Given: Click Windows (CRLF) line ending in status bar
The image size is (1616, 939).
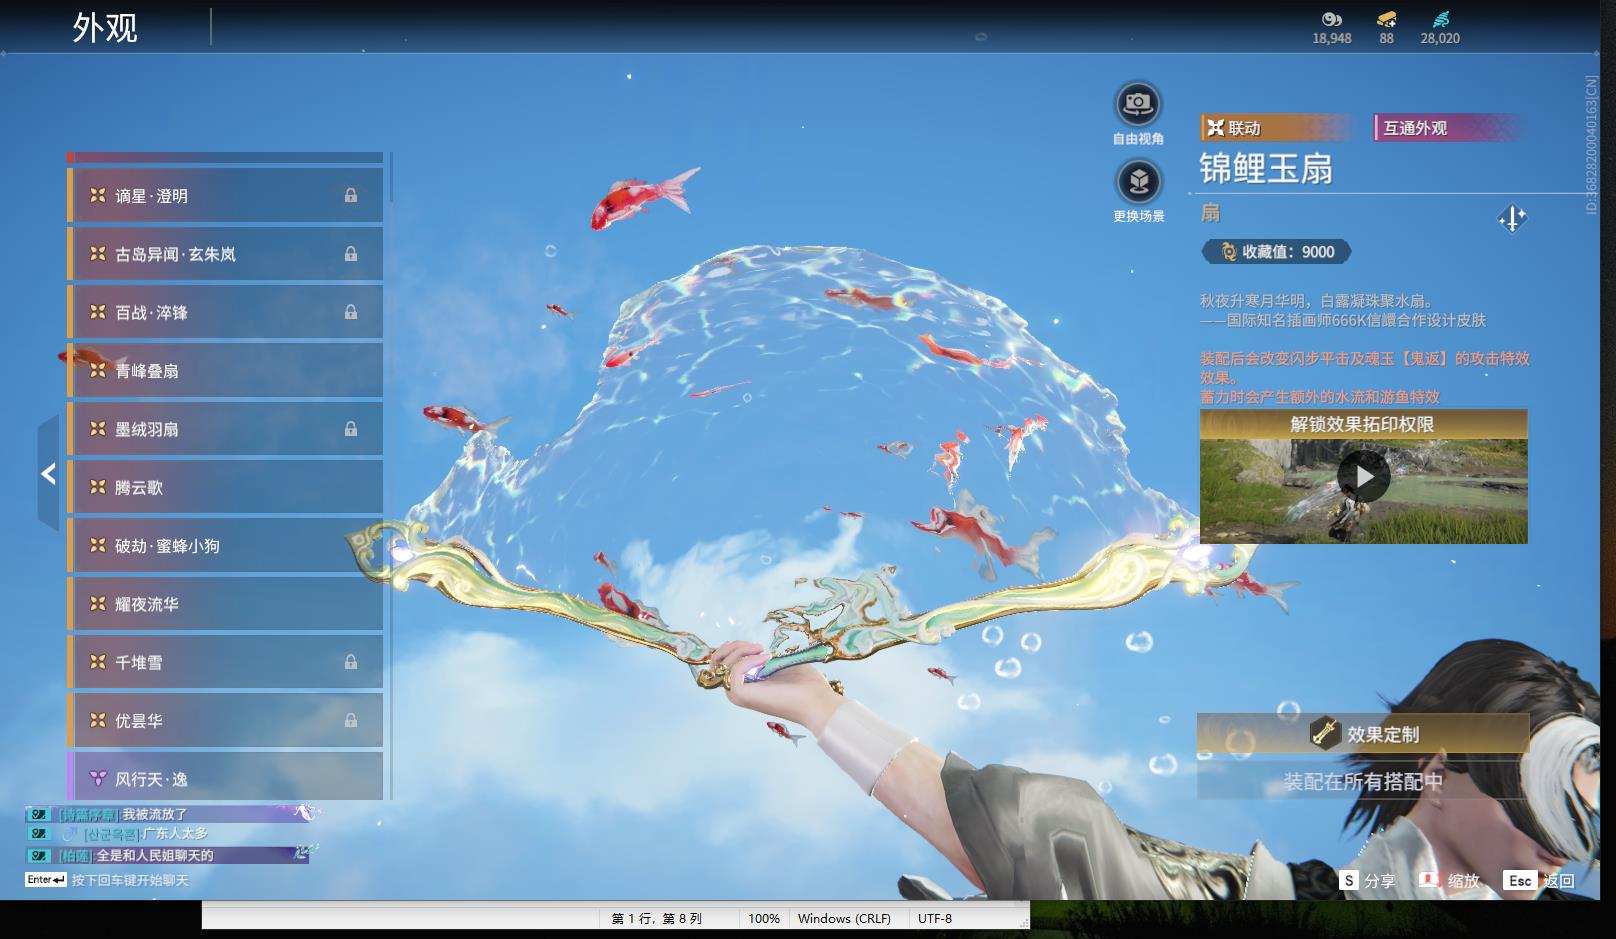Looking at the screenshot, I should pyautogui.click(x=844, y=918).
